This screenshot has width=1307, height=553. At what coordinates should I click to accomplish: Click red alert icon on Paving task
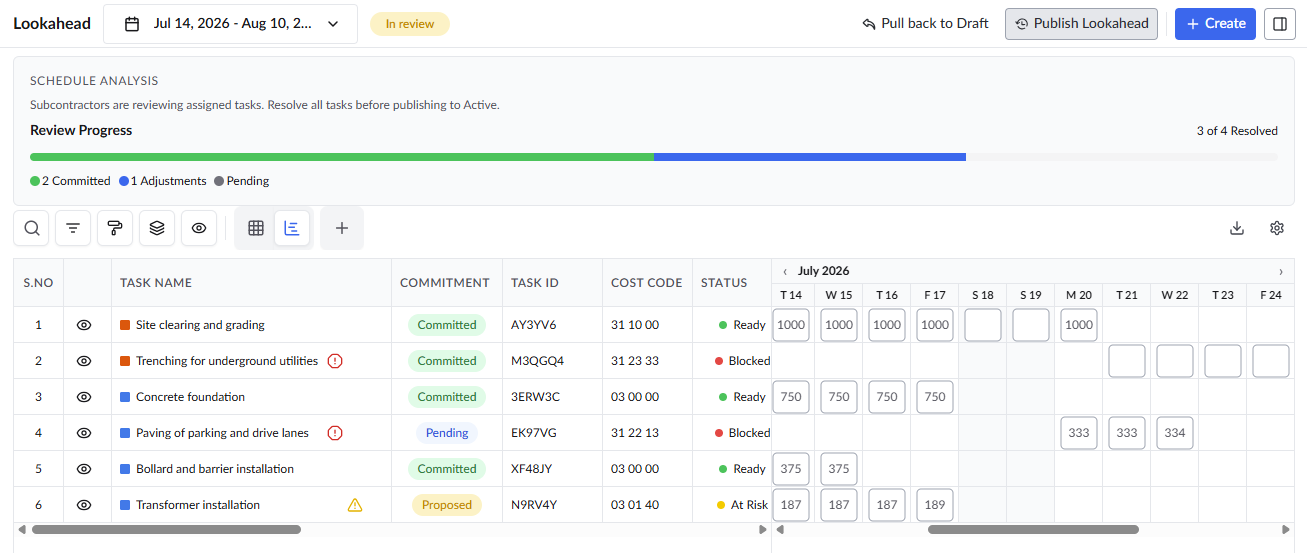click(335, 433)
